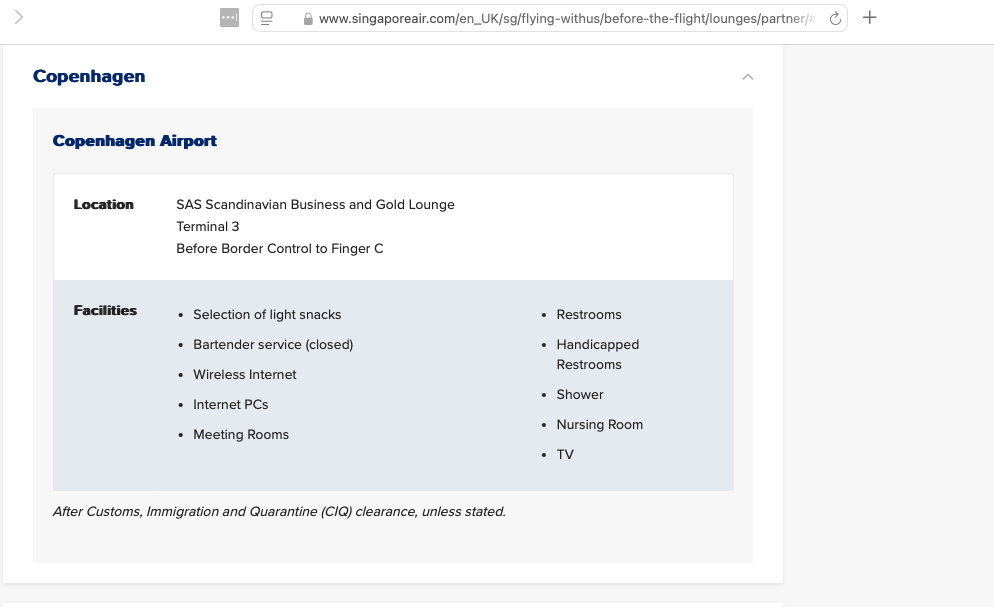Click the Nursing Room facility item
994x607 pixels.
tap(600, 425)
